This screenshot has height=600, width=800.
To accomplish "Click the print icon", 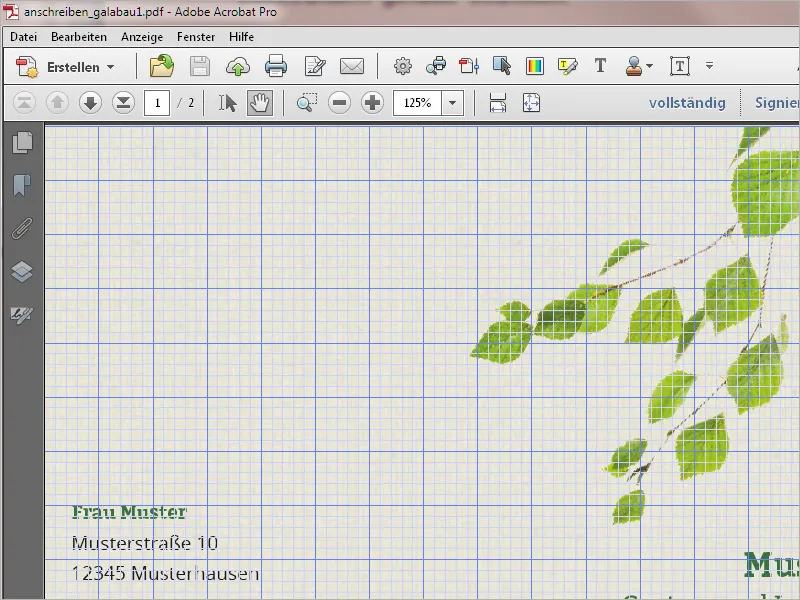I will pyautogui.click(x=276, y=66).
